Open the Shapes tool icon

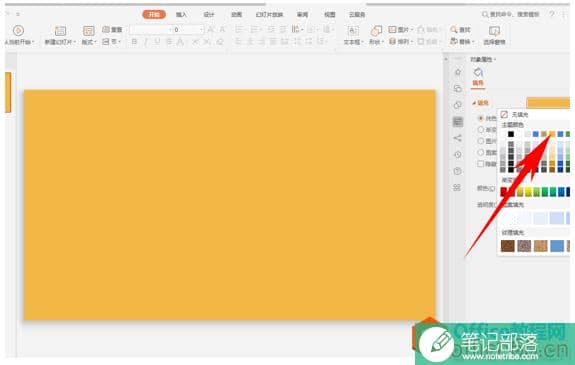(x=376, y=31)
